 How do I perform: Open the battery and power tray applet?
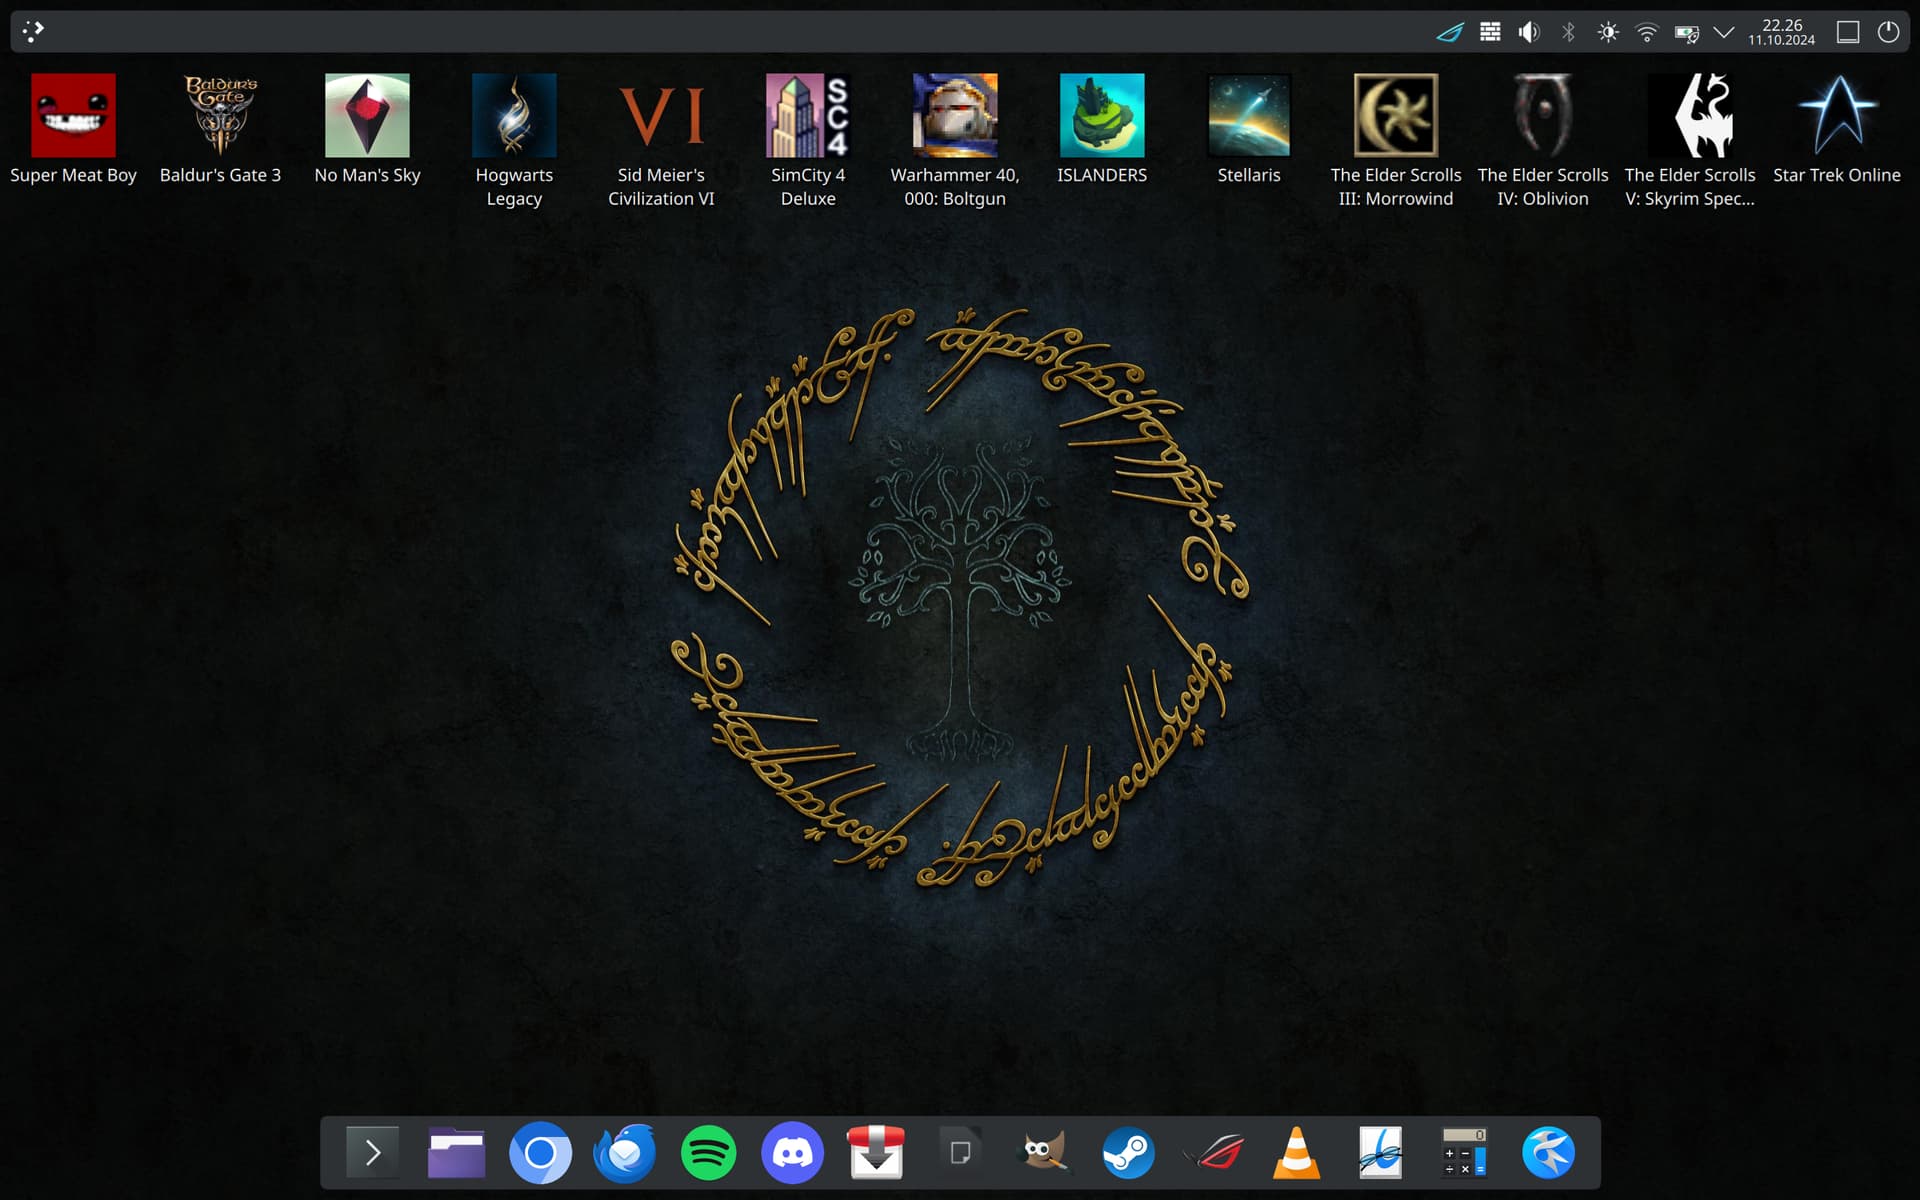coord(1686,33)
